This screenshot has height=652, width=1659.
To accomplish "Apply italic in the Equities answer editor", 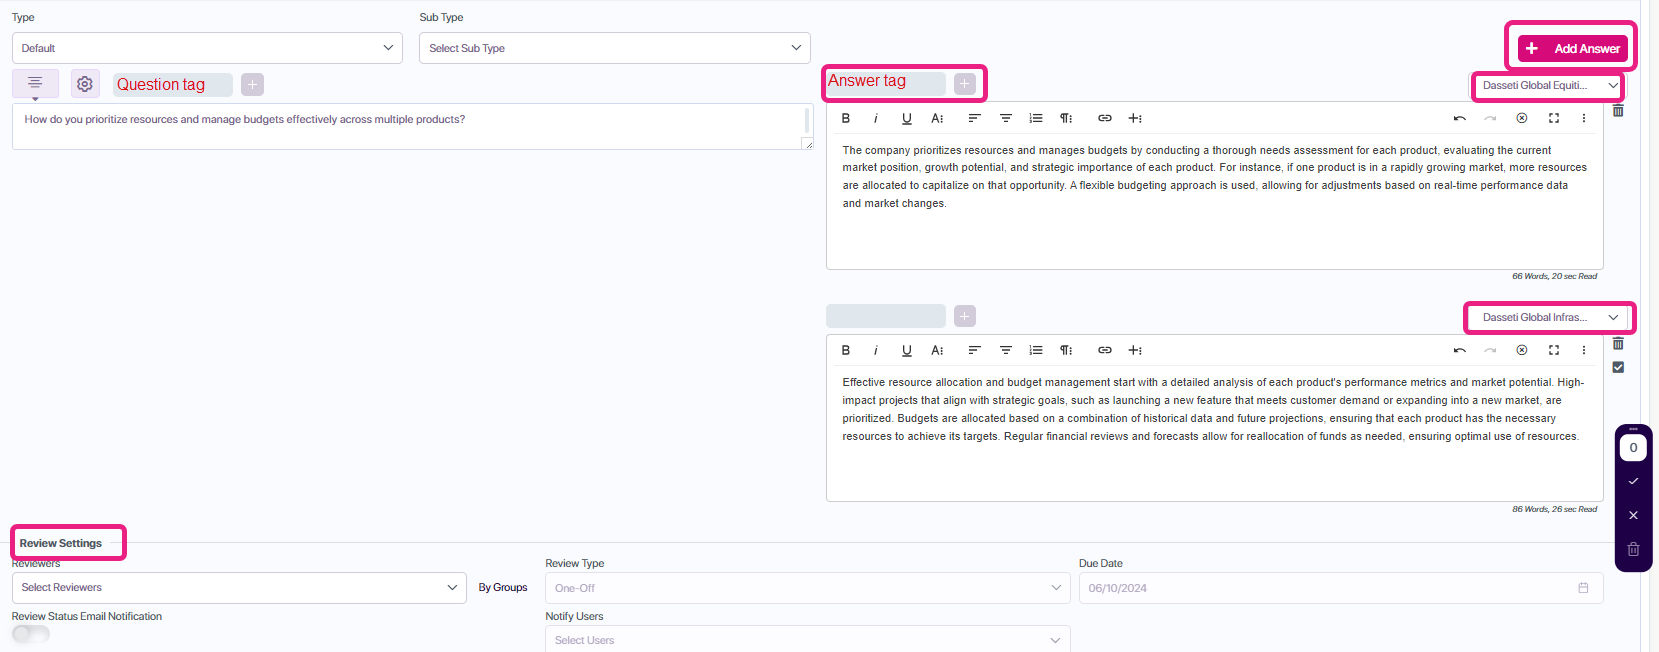I will point(876,118).
